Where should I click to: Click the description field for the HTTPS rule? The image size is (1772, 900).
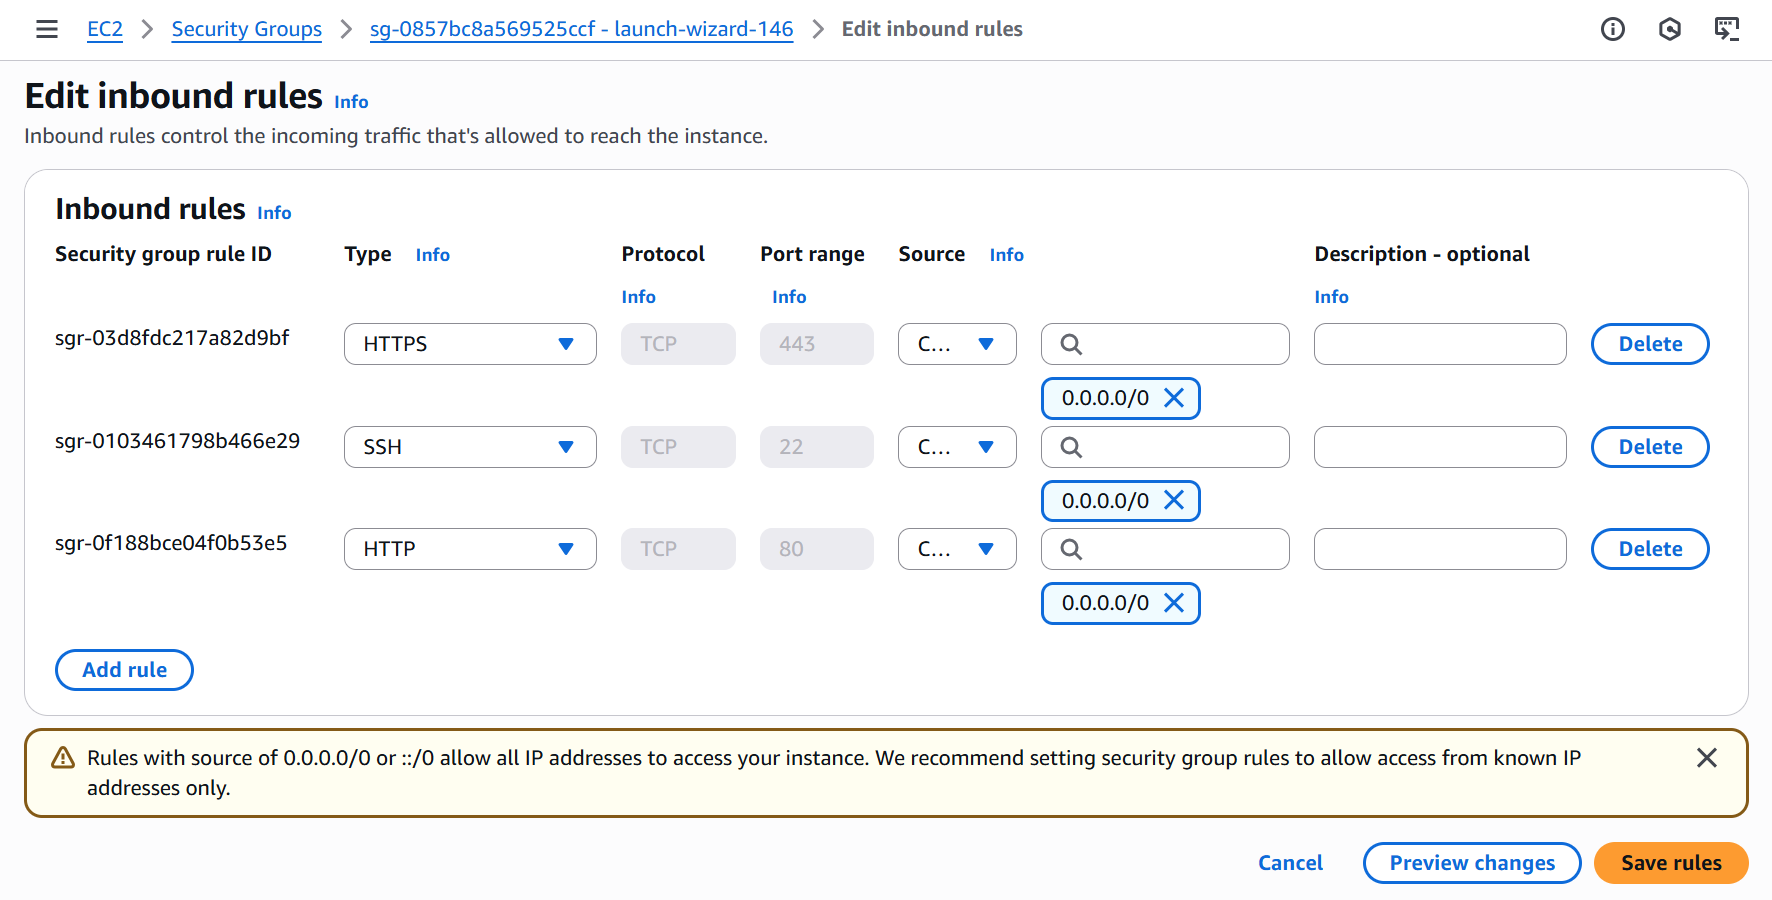coord(1440,343)
